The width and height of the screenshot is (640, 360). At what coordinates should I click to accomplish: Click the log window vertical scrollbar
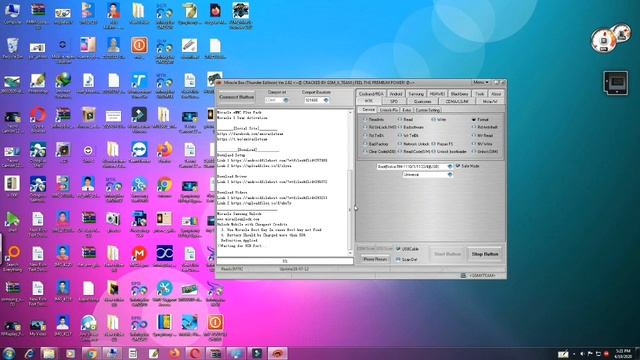tap(350, 182)
